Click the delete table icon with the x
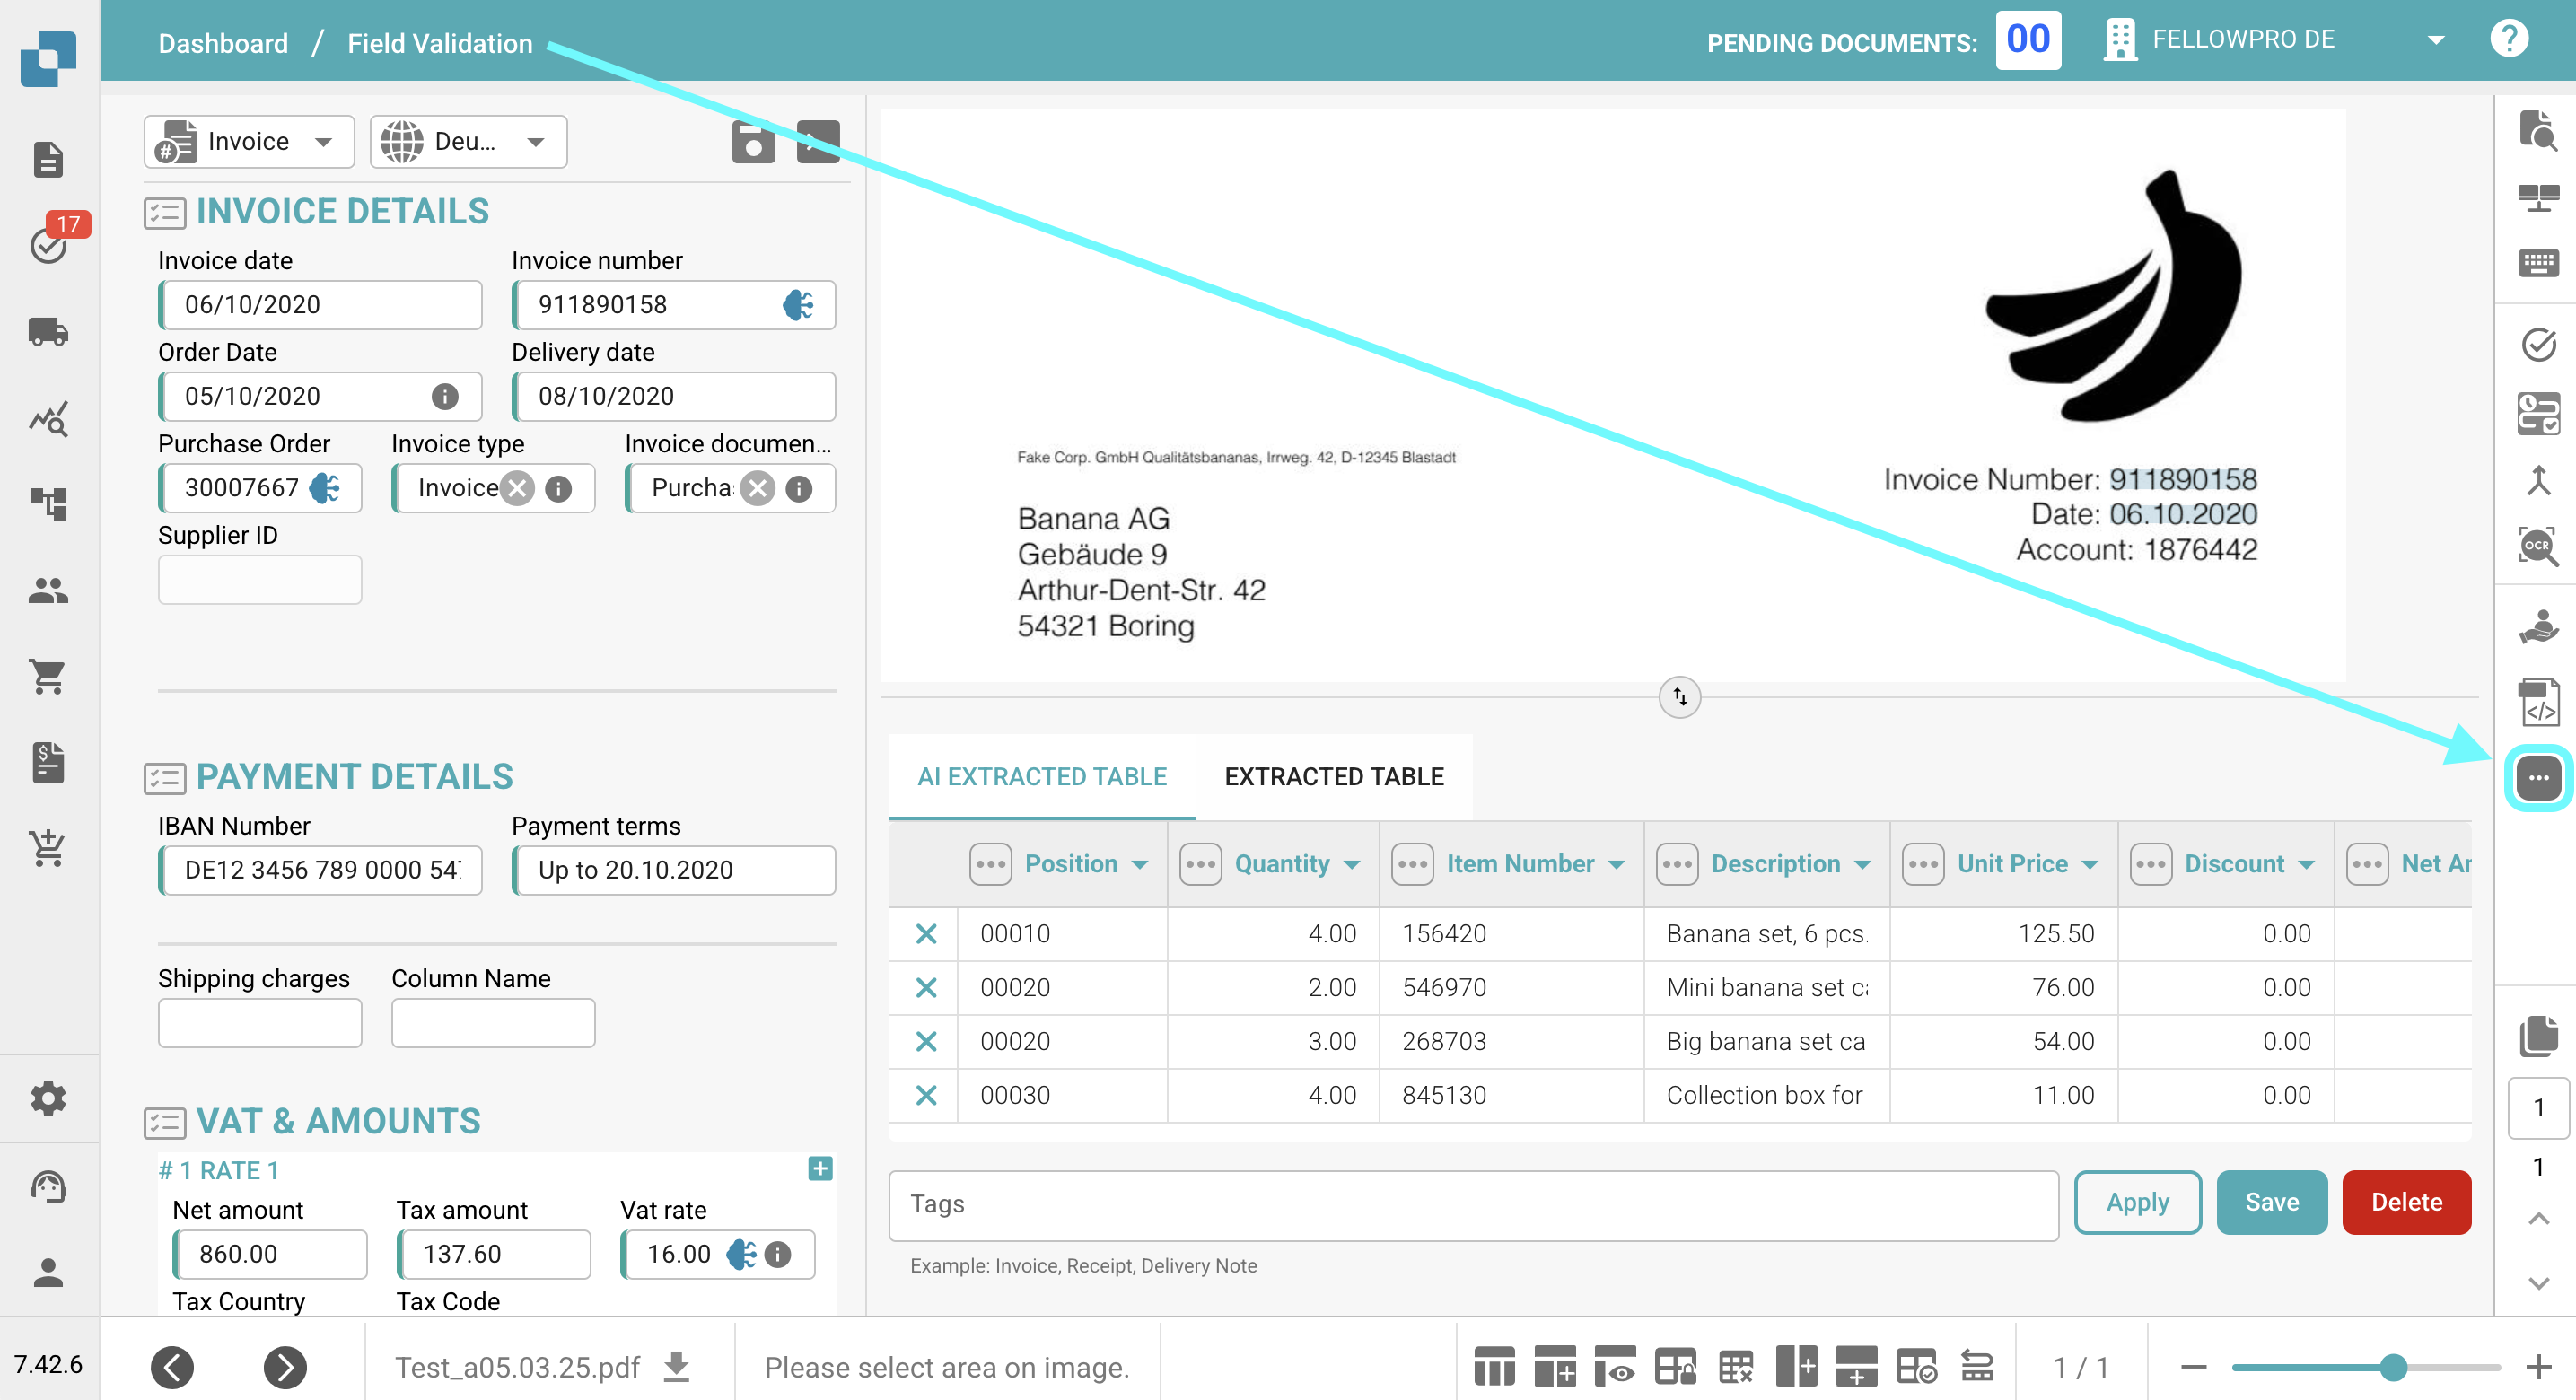Screen dimensions: 2576x1400 click(x=1735, y=1366)
